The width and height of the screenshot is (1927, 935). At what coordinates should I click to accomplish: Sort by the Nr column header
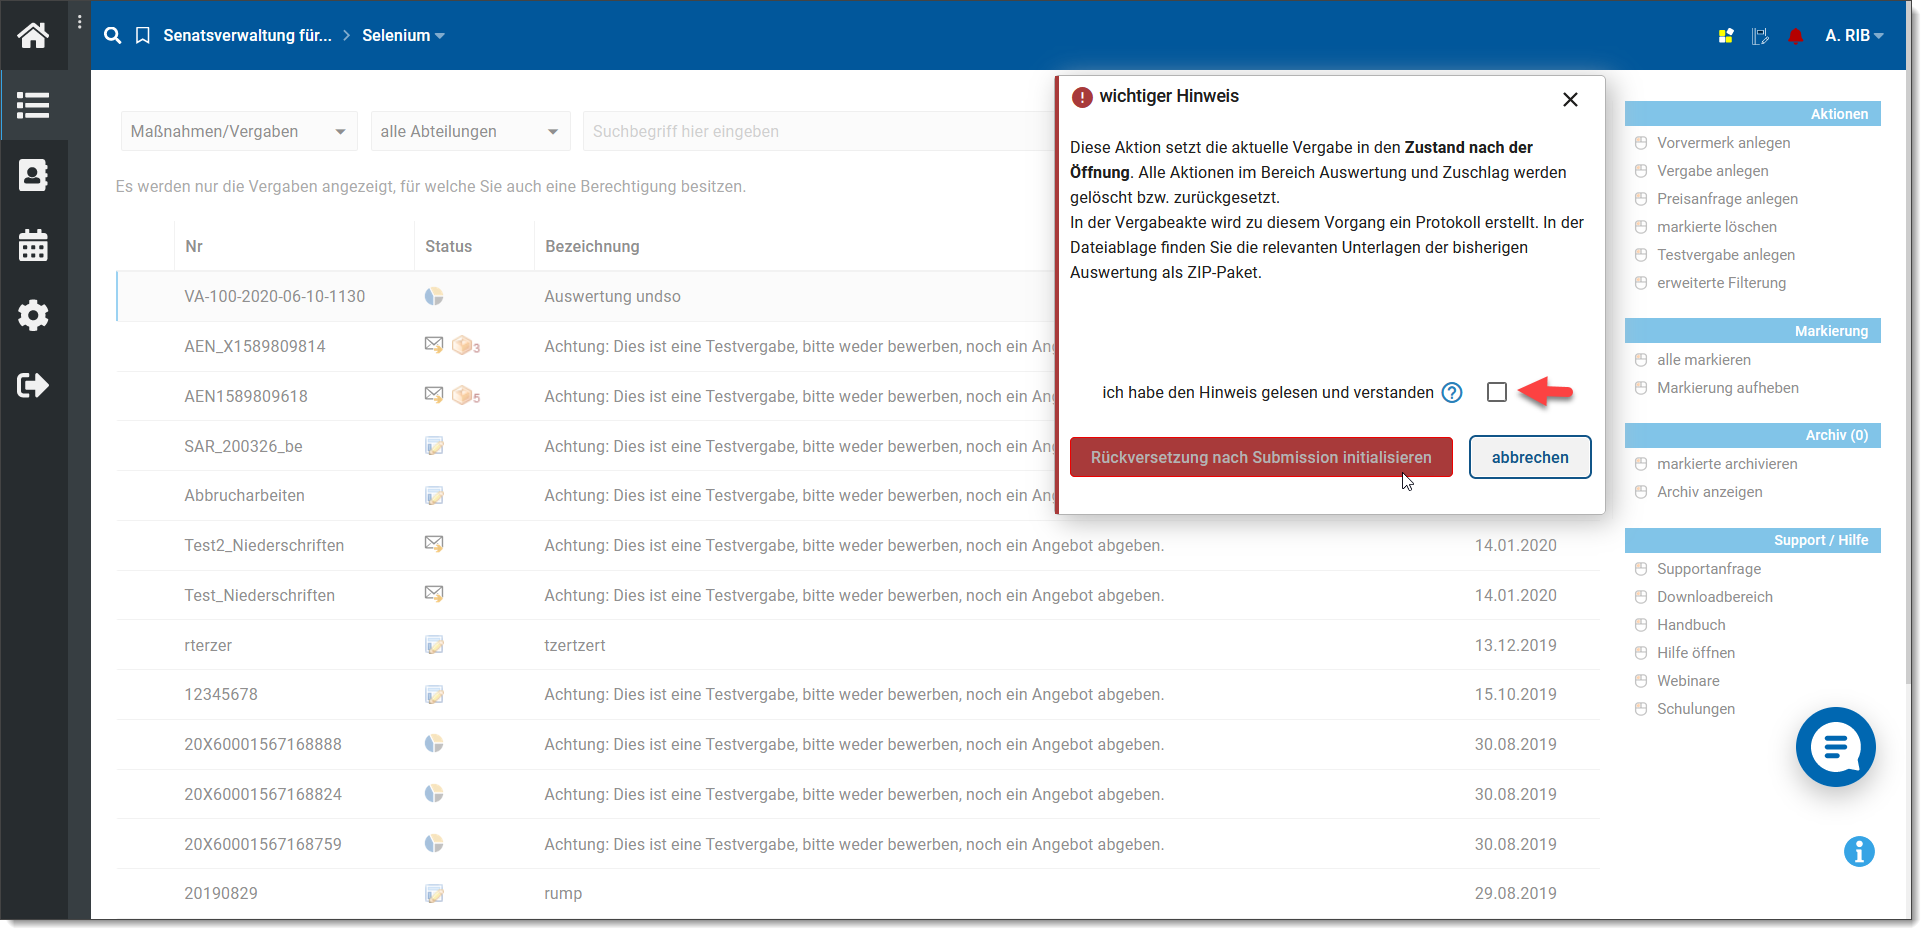(x=194, y=246)
